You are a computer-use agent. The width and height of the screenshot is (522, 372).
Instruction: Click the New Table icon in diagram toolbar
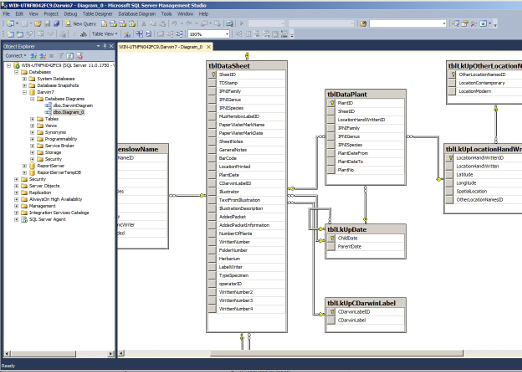(x=10, y=34)
